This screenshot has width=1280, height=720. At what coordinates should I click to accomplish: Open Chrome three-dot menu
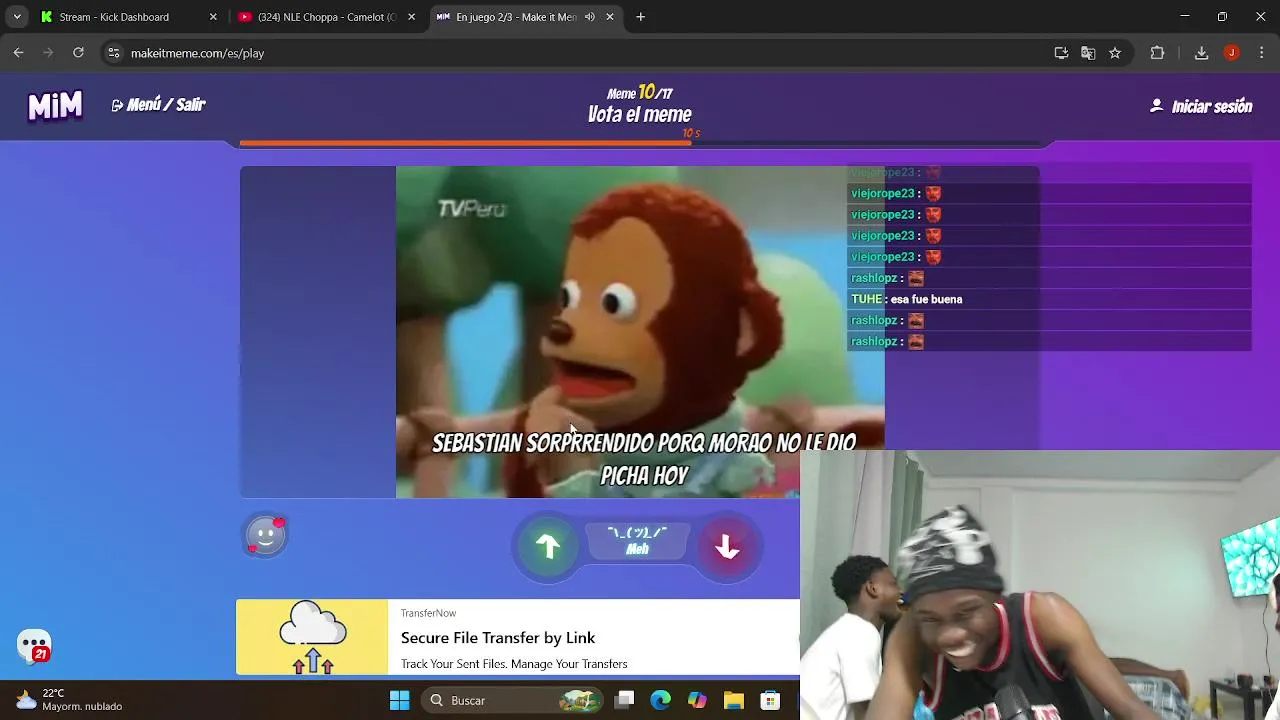pyautogui.click(x=1260, y=53)
